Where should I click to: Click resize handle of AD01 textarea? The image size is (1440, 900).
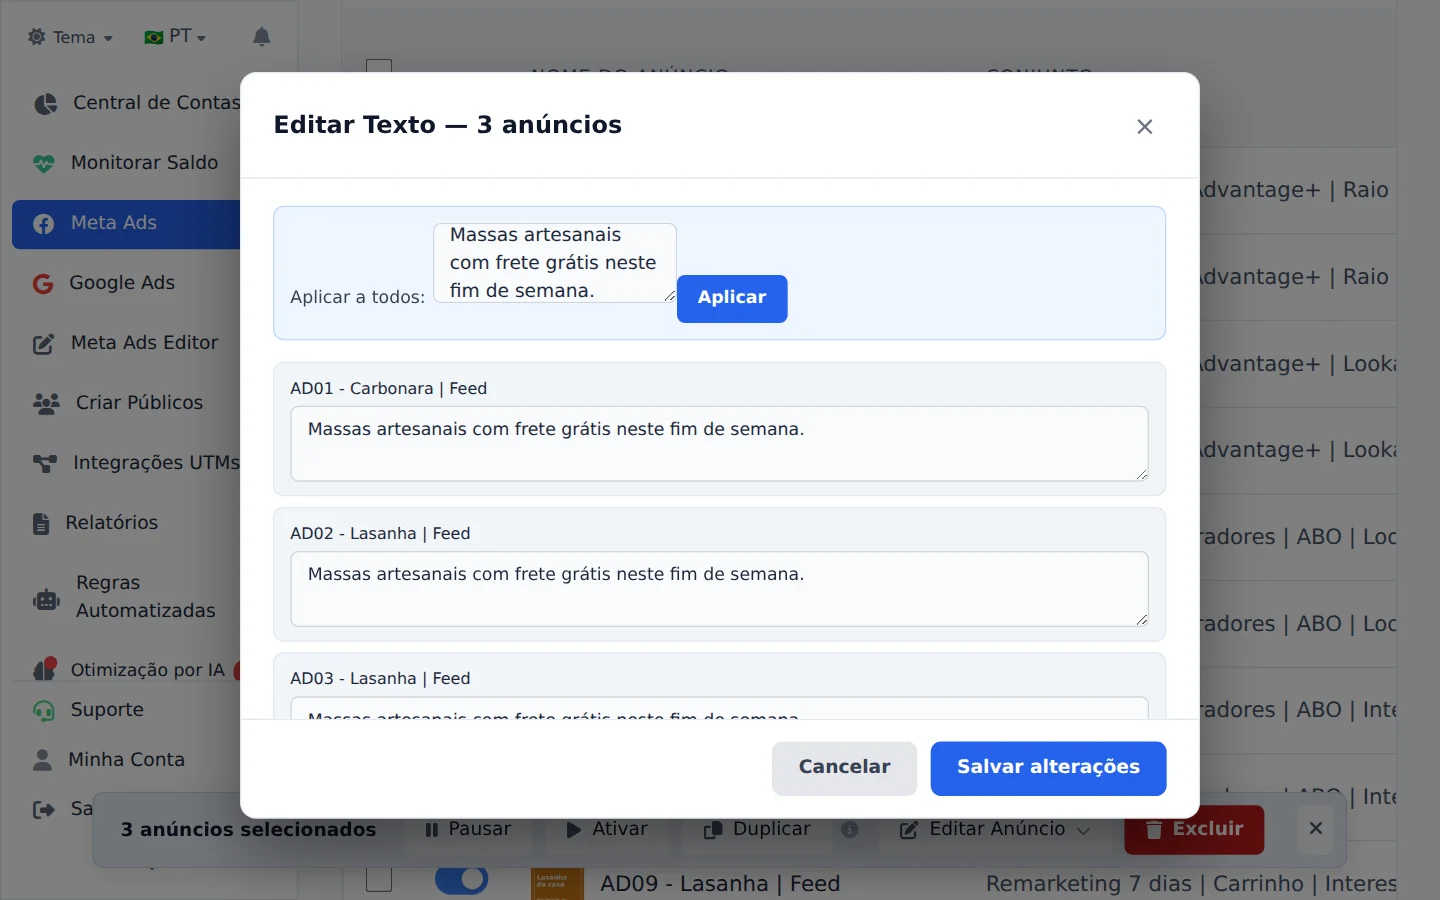[x=1142, y=474]
